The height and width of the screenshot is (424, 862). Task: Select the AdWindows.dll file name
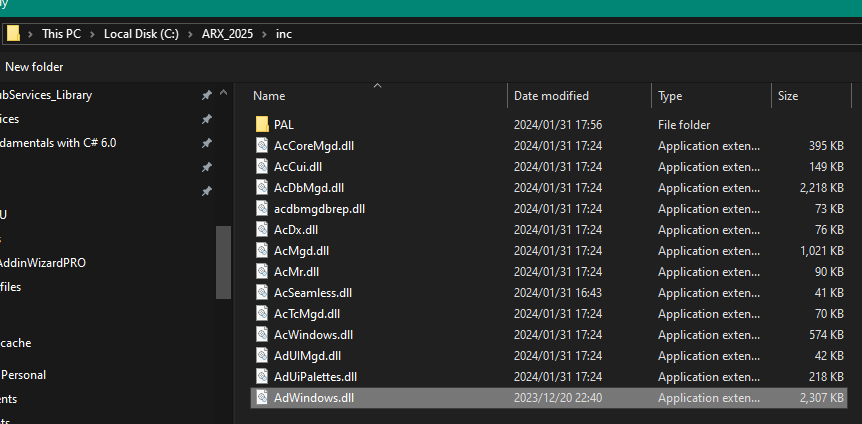click(x=314, y=398)
